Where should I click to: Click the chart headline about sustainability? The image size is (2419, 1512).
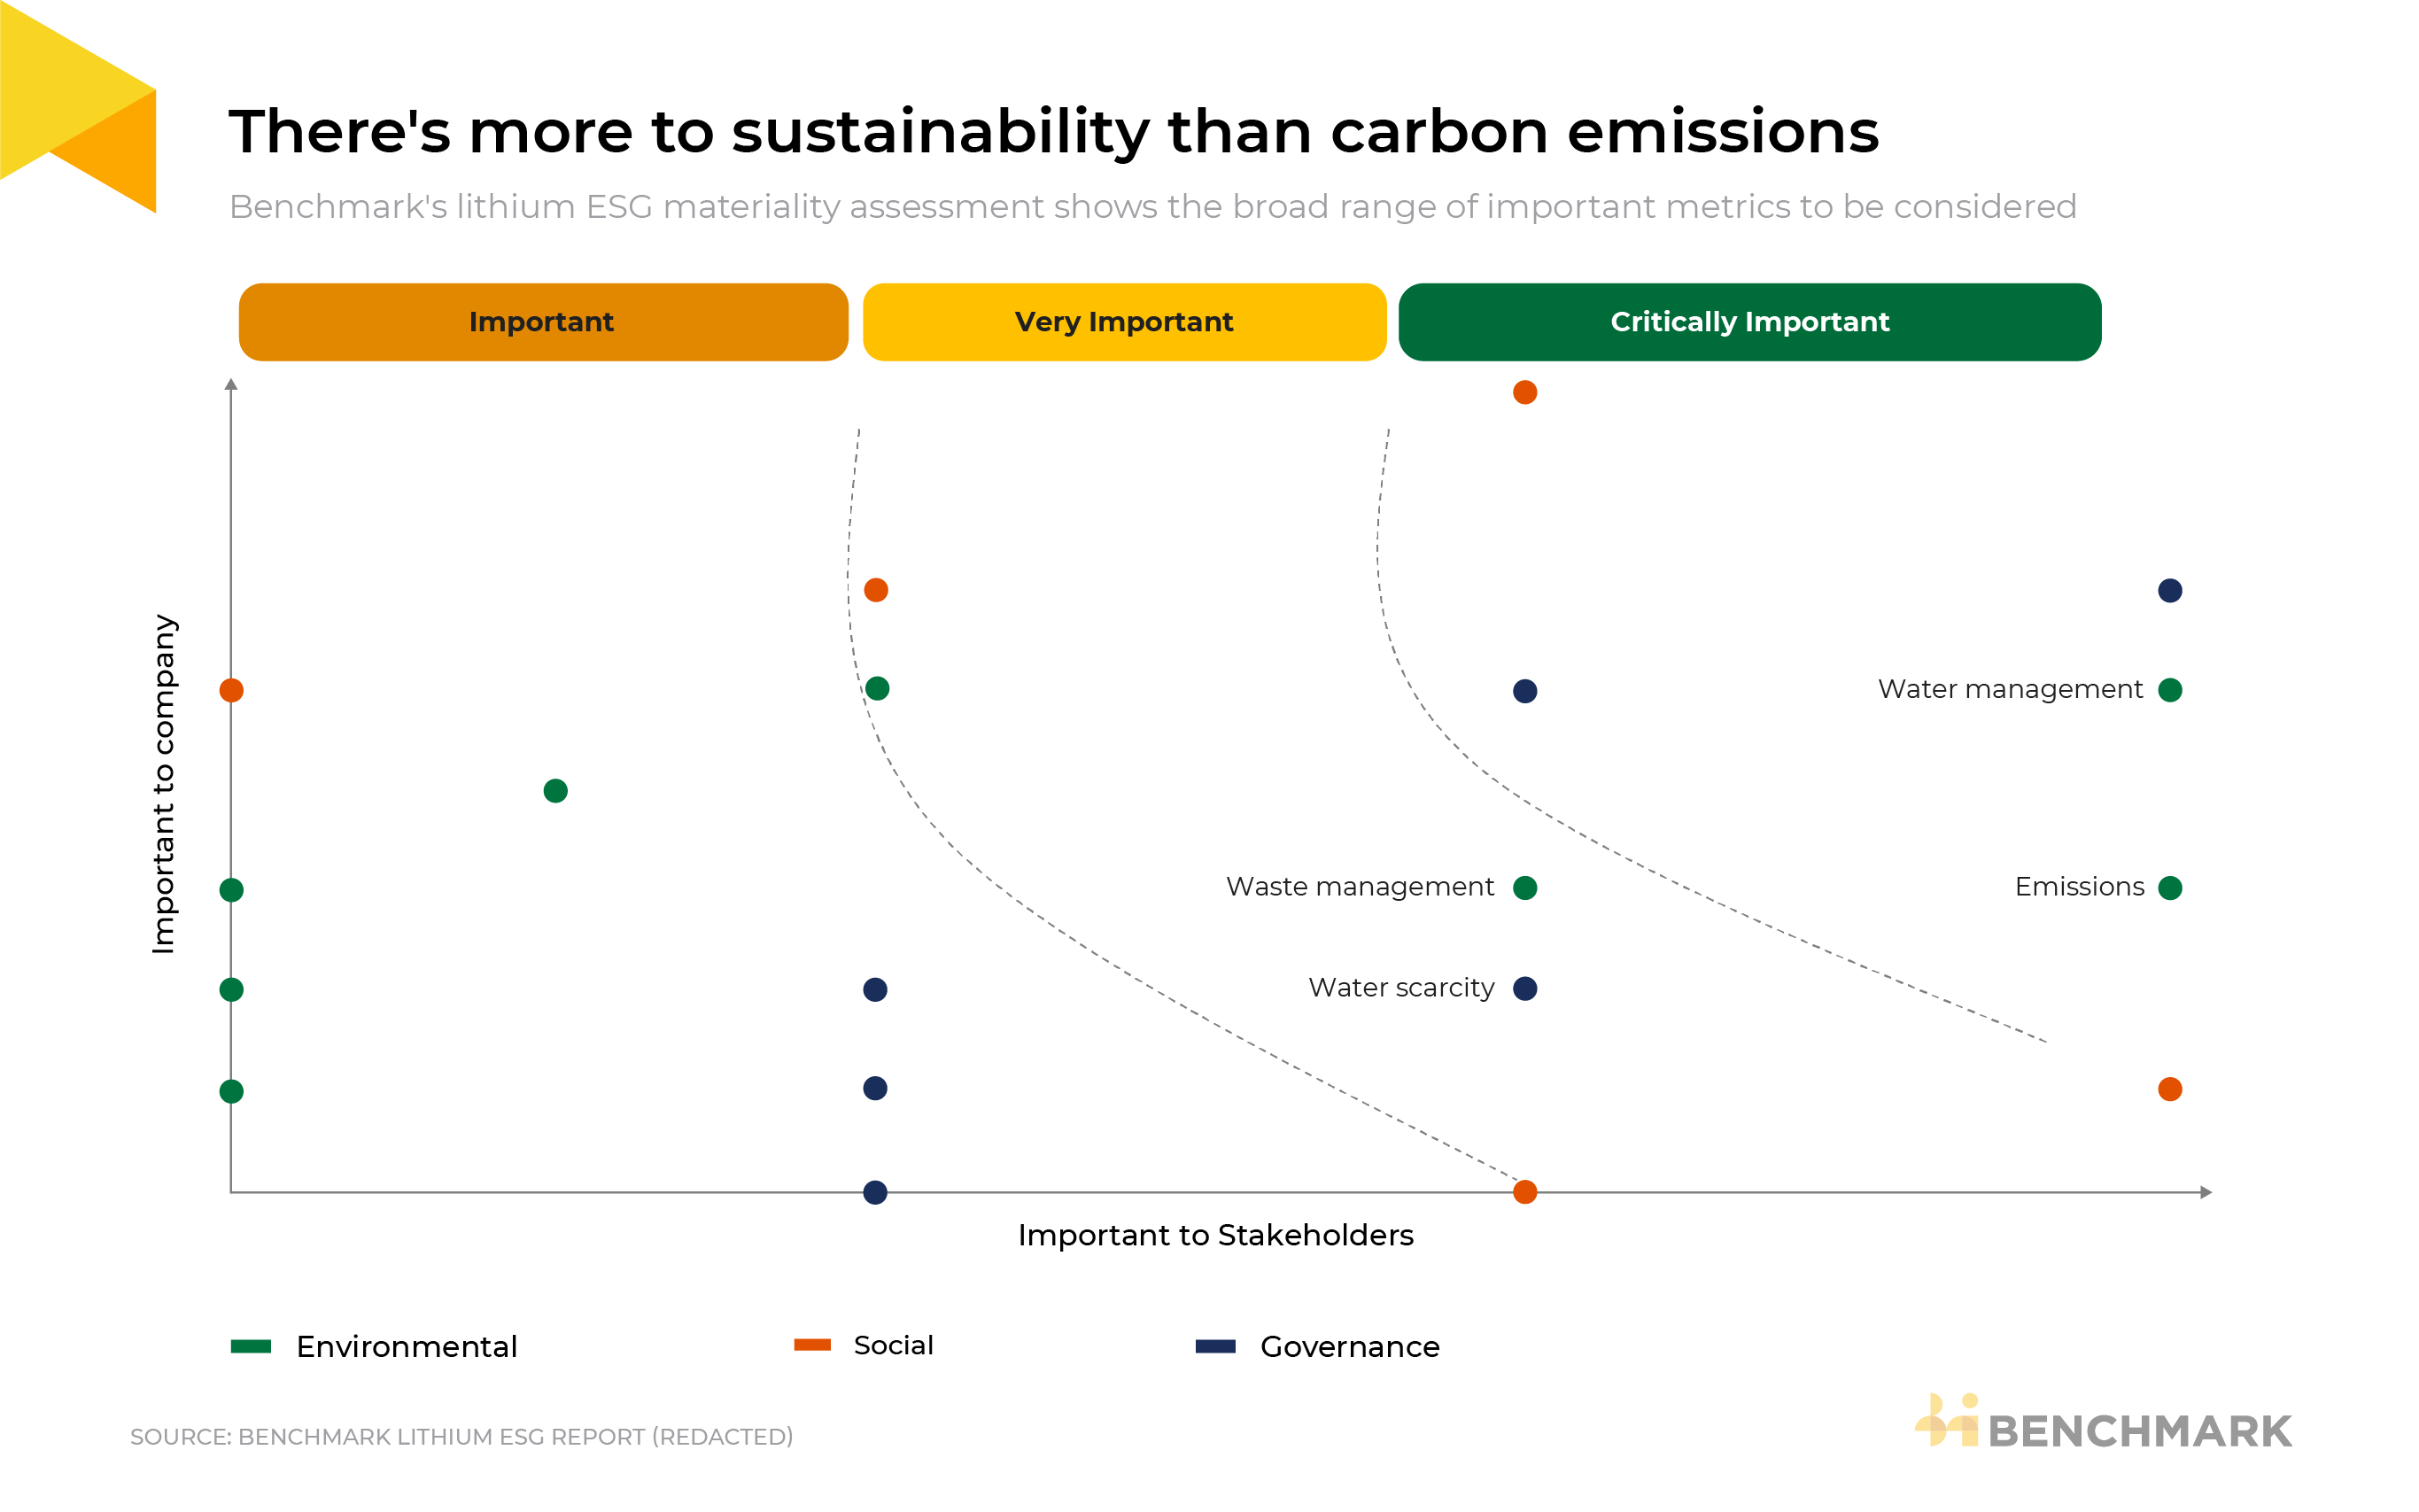pyautogui.click(x=1054, y=132)
